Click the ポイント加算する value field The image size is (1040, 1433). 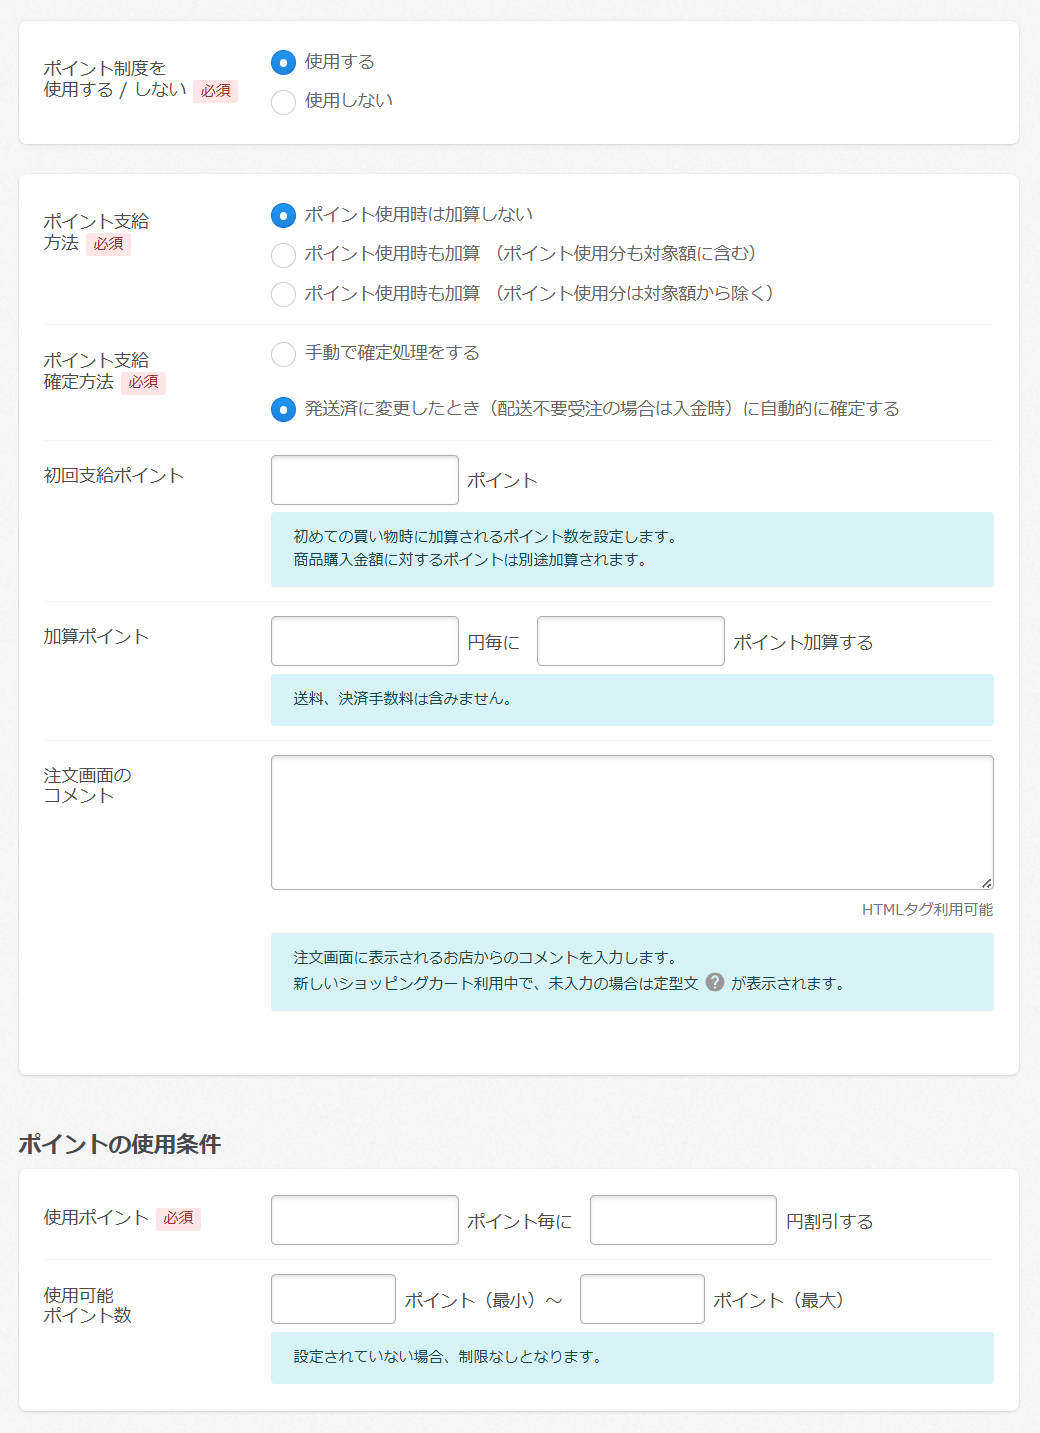tap(630, 641)
